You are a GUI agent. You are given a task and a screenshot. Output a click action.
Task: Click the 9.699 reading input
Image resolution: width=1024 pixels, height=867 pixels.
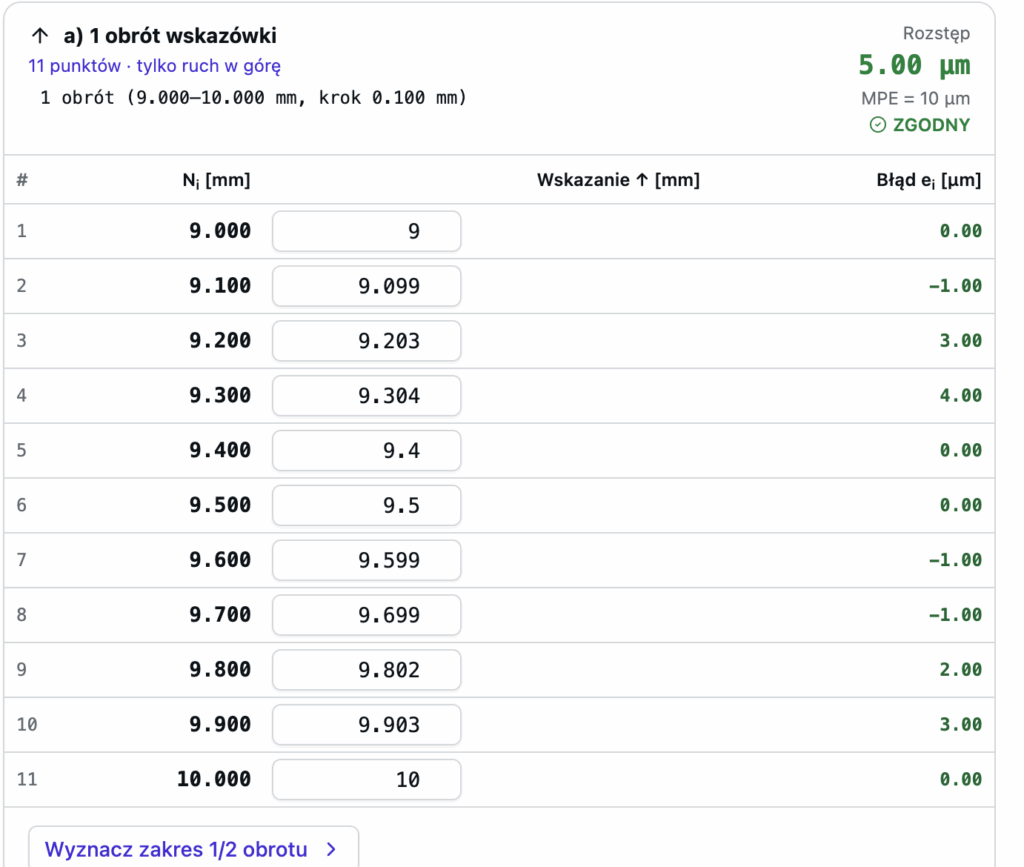click(x=366, y=615)
